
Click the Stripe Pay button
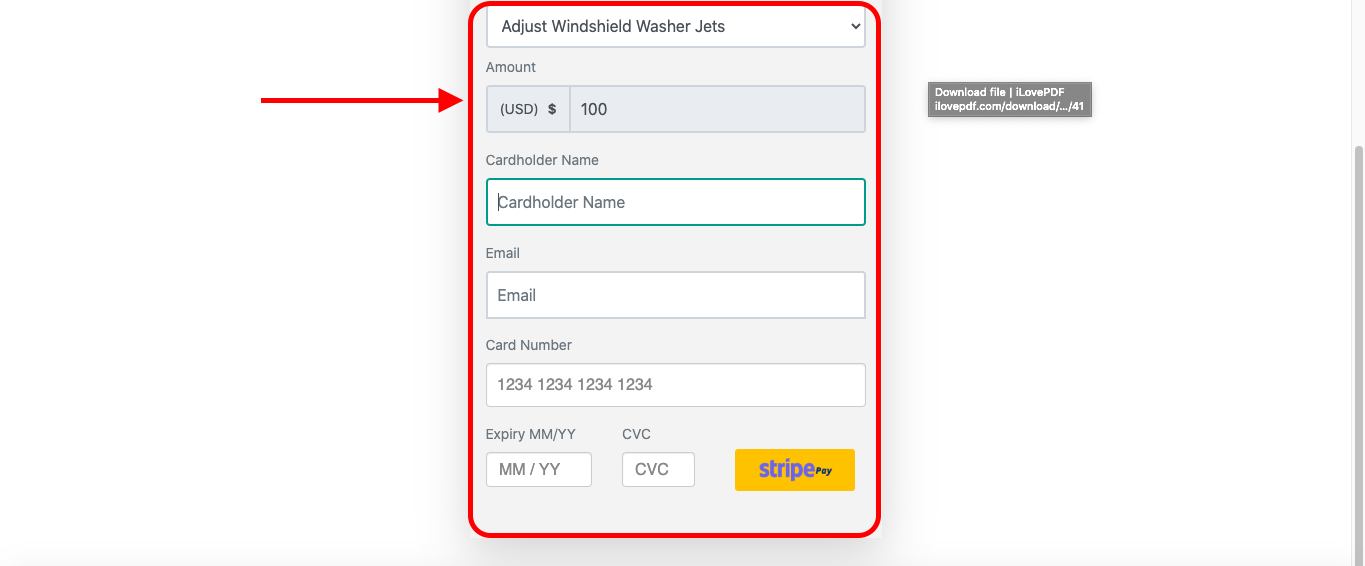(795, 470)
